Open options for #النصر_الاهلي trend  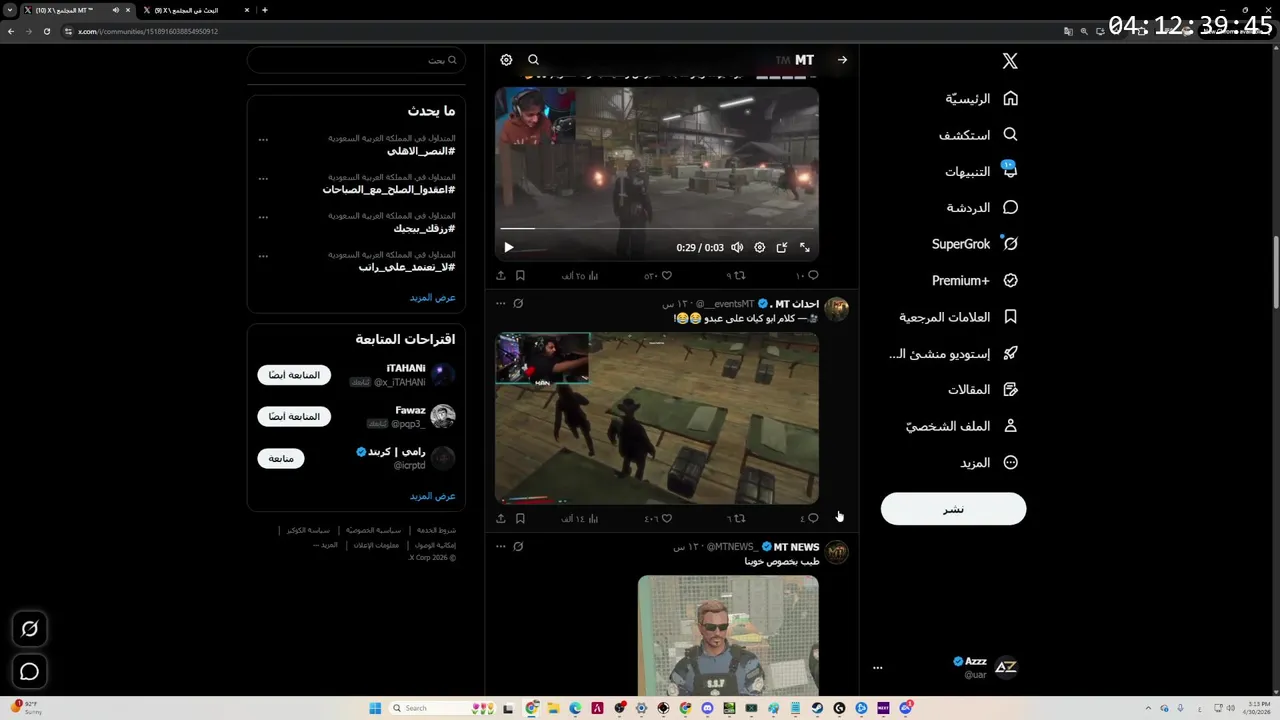click(x=263, y=139)
